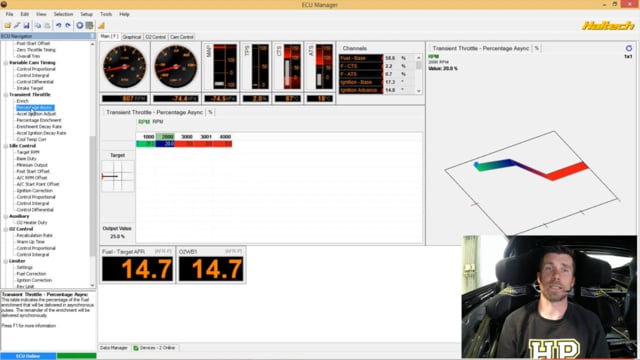
Task: Click the redo arrow toolbar icon
Action: pos(68,25)
